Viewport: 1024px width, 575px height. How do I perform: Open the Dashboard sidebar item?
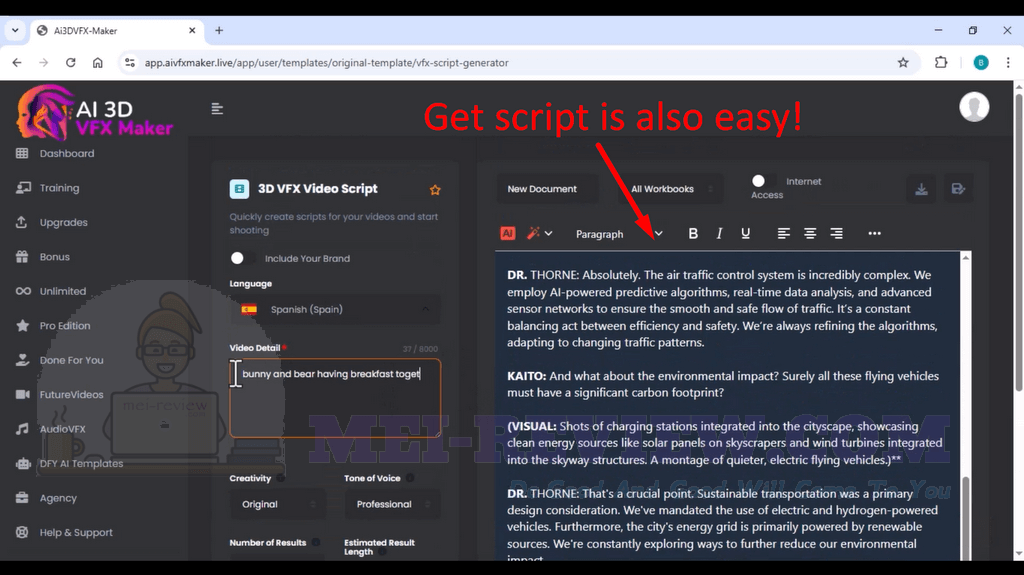coord(67,154)
